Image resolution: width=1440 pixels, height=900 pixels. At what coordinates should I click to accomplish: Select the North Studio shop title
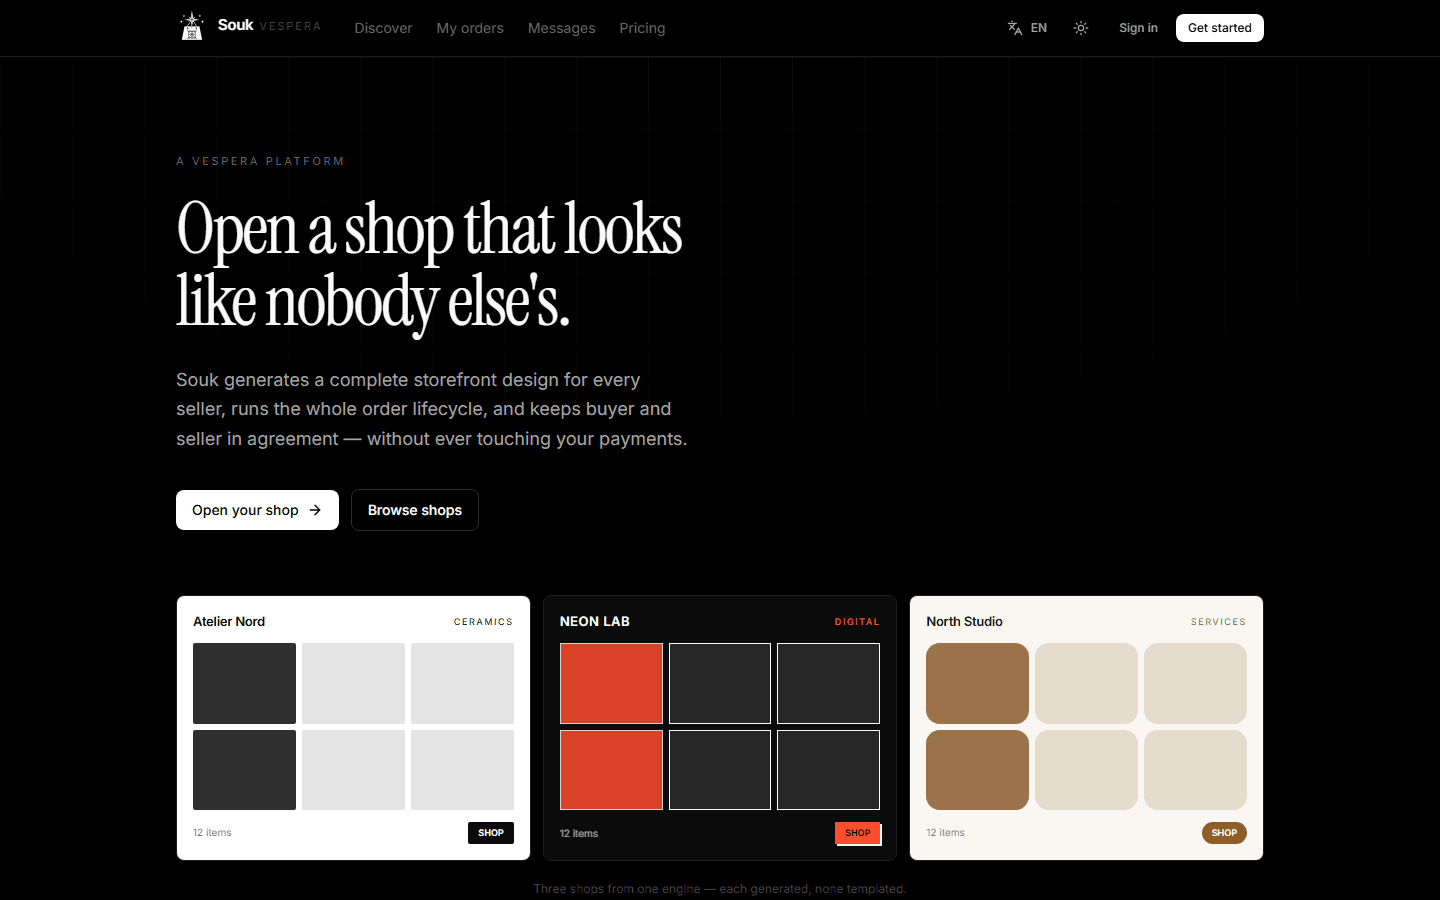(x=964, y=622)
